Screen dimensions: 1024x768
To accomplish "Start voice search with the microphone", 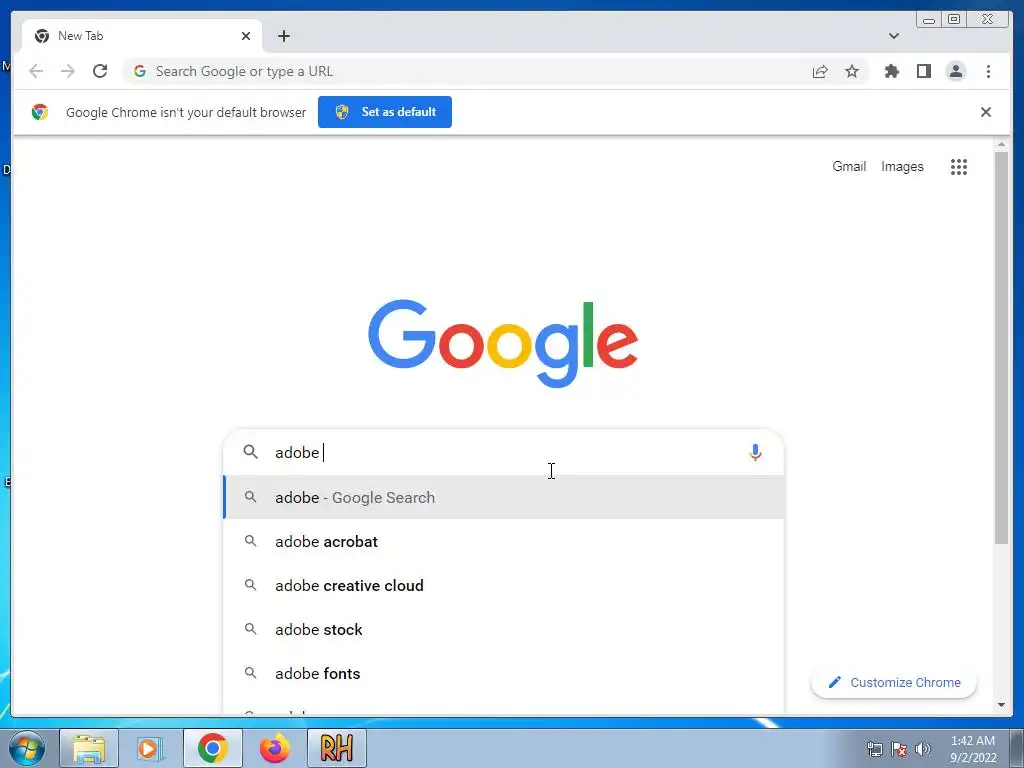I will [x=755, y=453].
